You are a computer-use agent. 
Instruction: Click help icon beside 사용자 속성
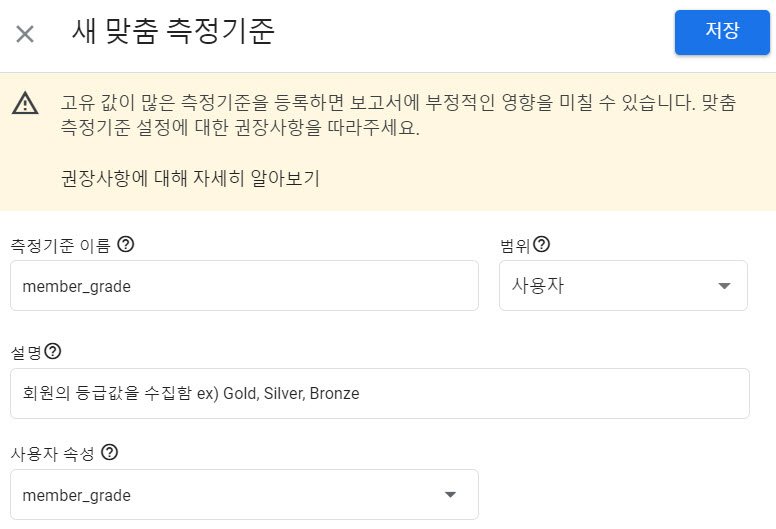[110, 452]
